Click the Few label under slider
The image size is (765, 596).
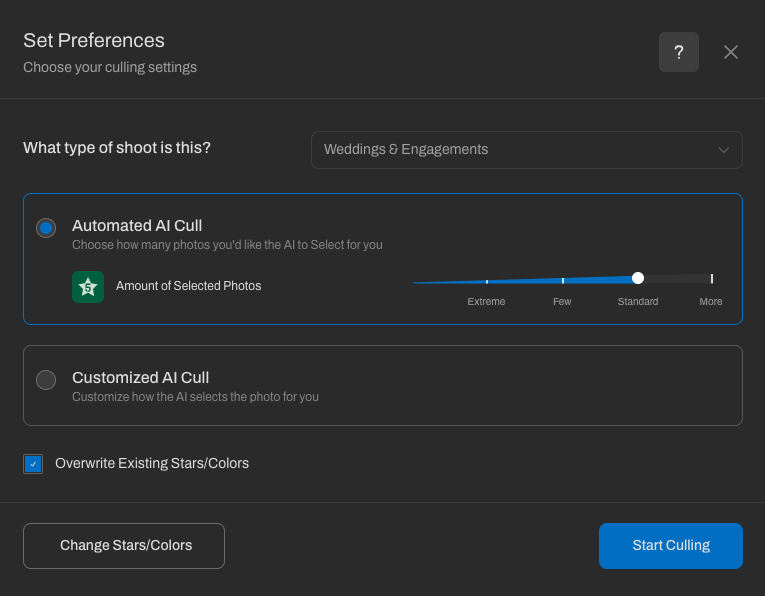pos(562,302)
